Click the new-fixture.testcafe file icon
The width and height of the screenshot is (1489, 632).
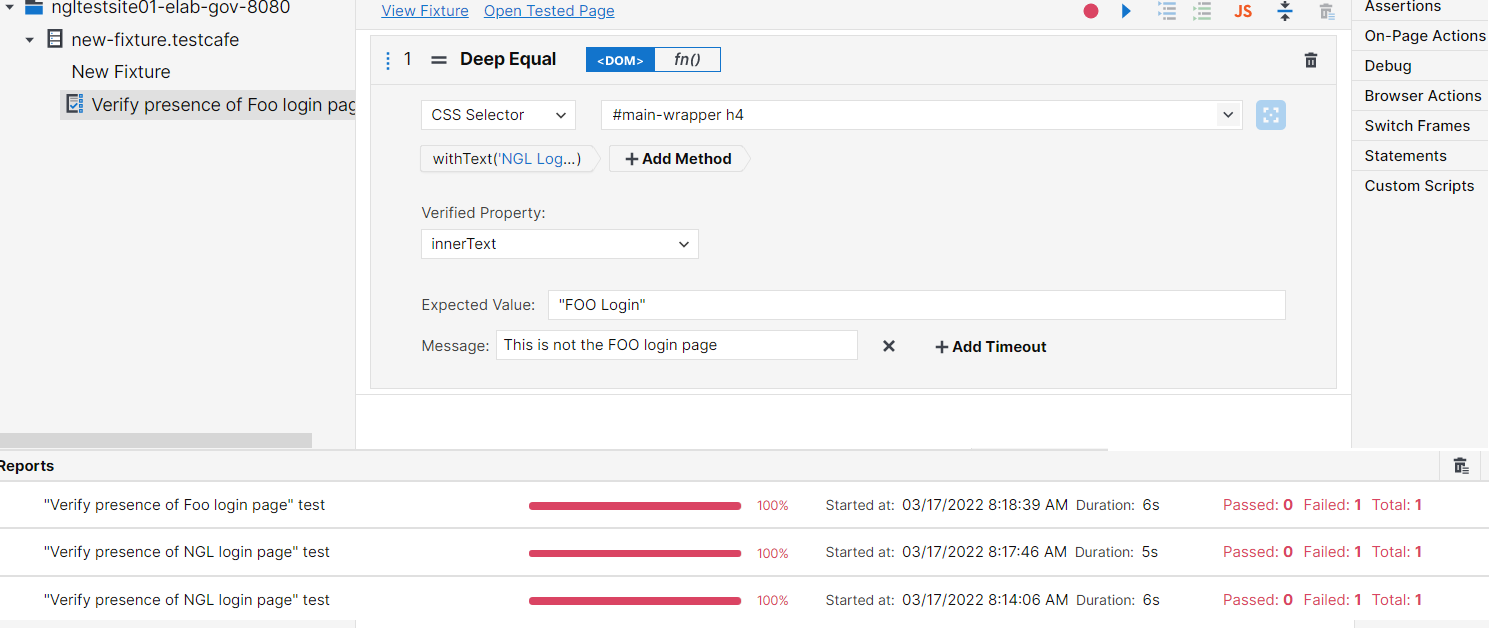click(55, 40)
